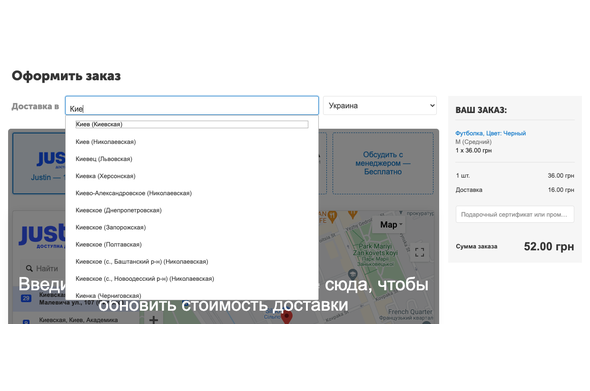Click the map zoom-in plus icon
This screenshot has height=391, width=590.
[x=154, y=320]
